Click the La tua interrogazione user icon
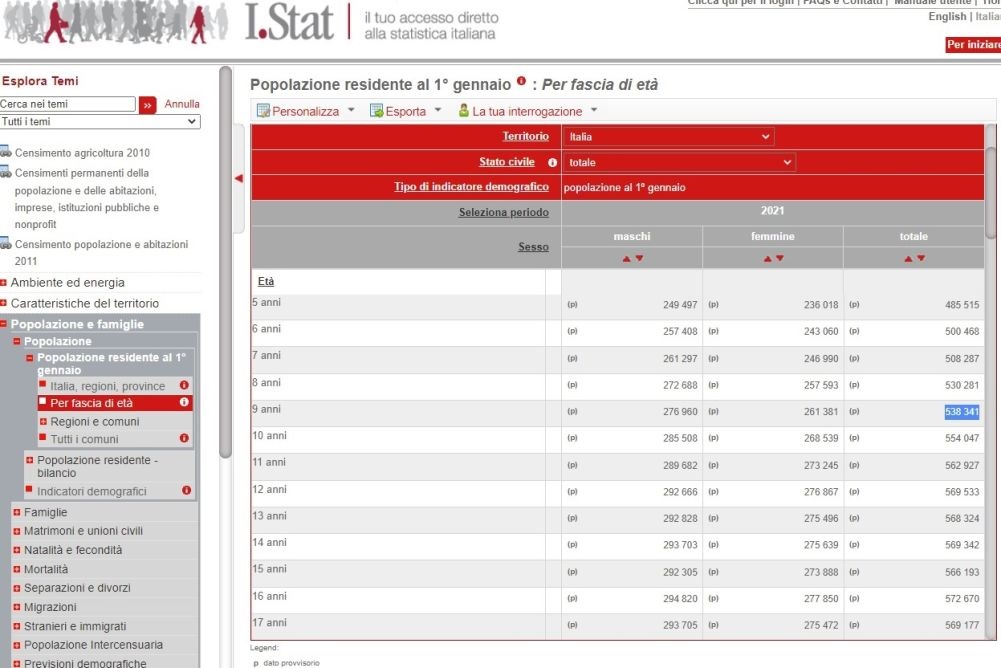 [464, 110]
